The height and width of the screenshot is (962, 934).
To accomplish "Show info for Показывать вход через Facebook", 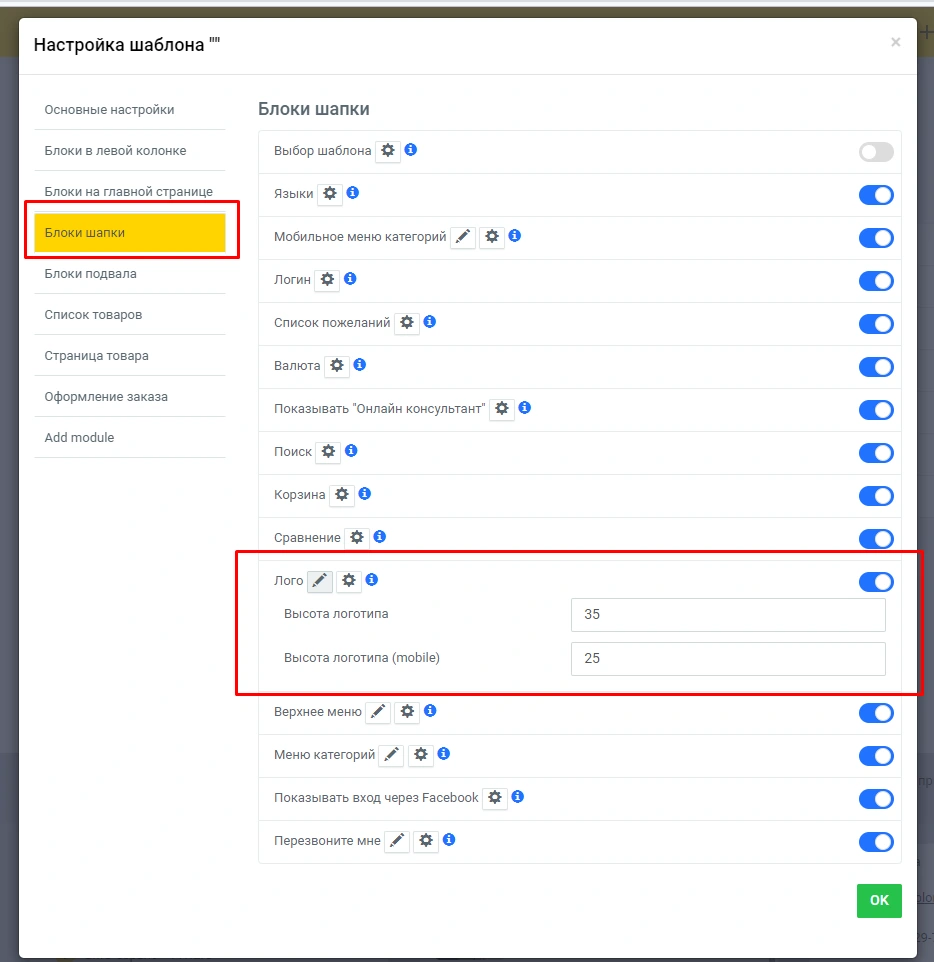I will click(x=518, y=797).
